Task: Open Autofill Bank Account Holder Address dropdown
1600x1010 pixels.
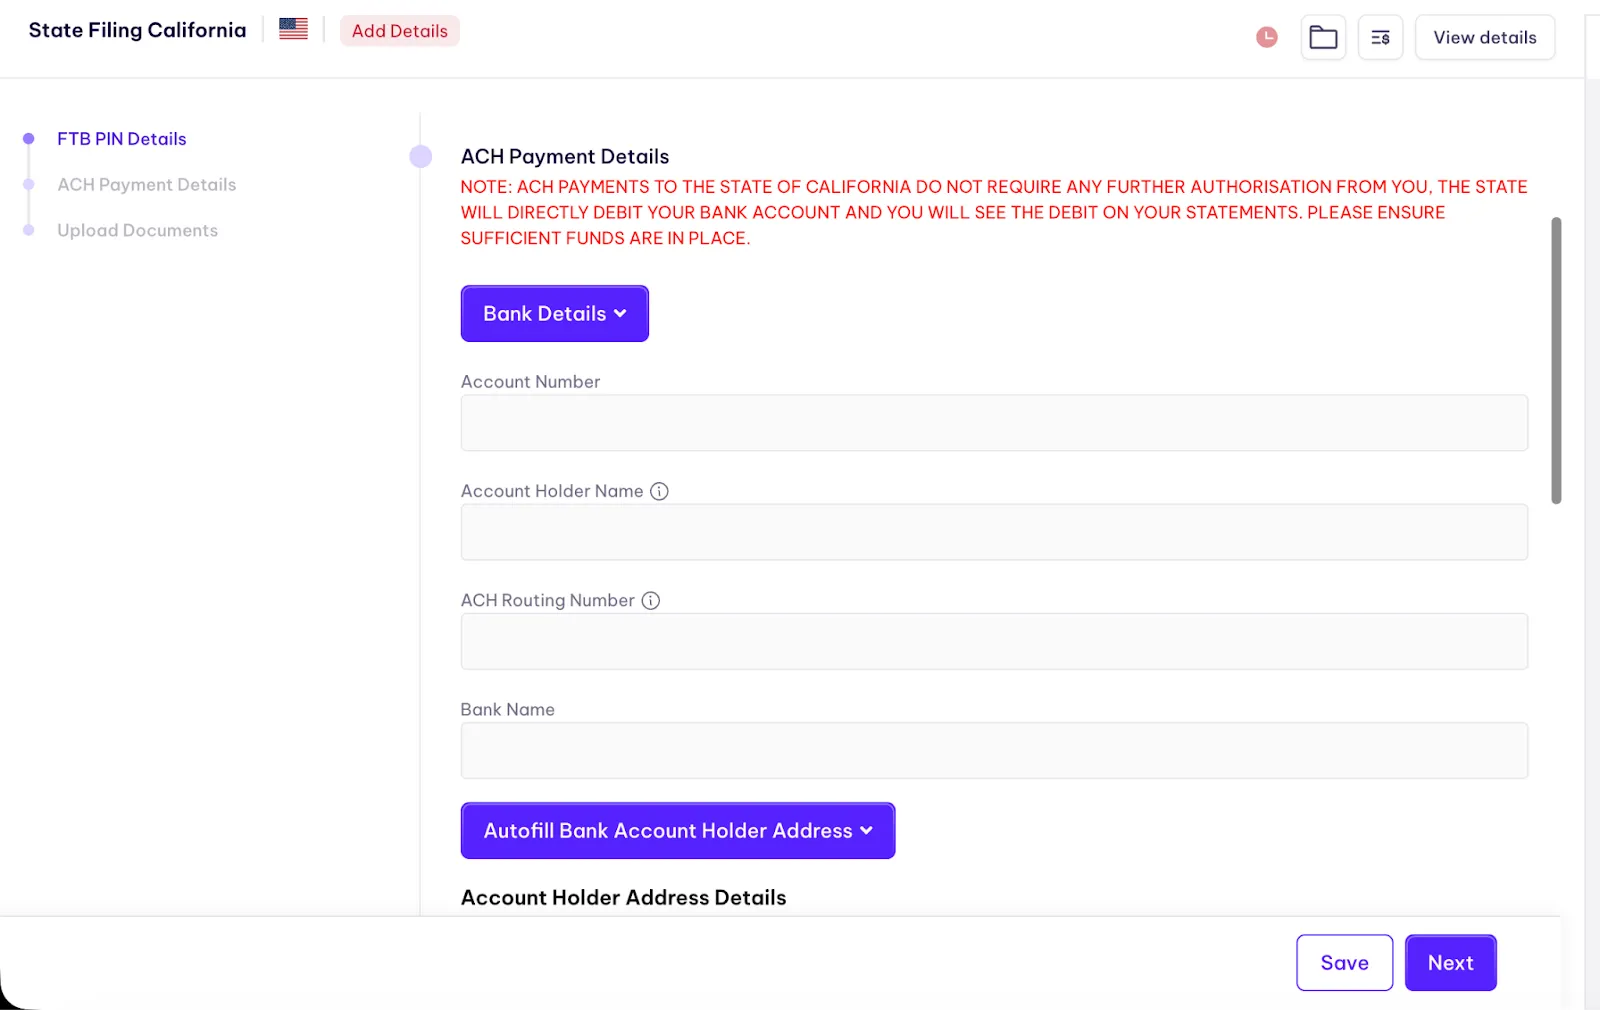Action: coord(678,830)
